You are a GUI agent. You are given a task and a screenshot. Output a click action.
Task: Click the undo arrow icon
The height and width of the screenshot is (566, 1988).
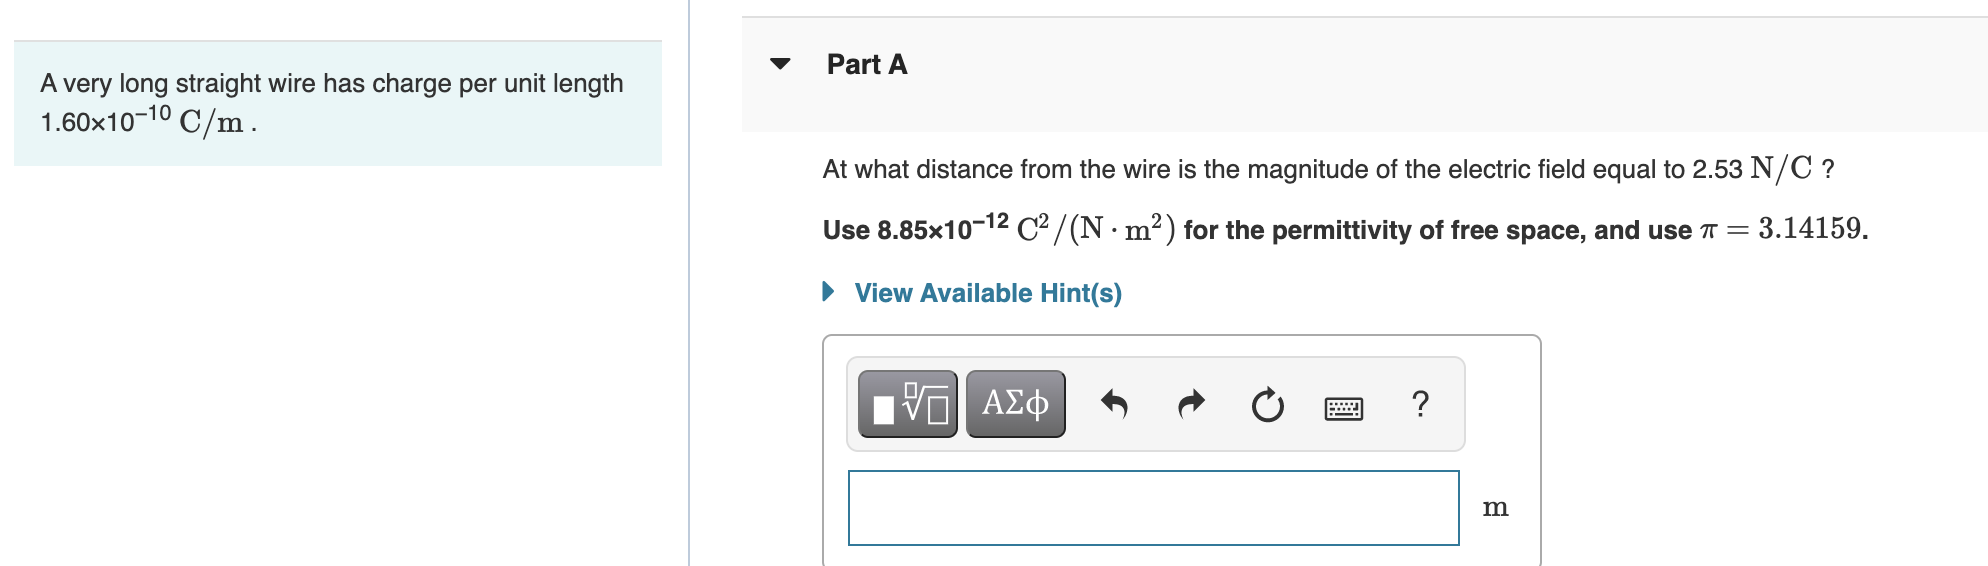point(1114,404)
